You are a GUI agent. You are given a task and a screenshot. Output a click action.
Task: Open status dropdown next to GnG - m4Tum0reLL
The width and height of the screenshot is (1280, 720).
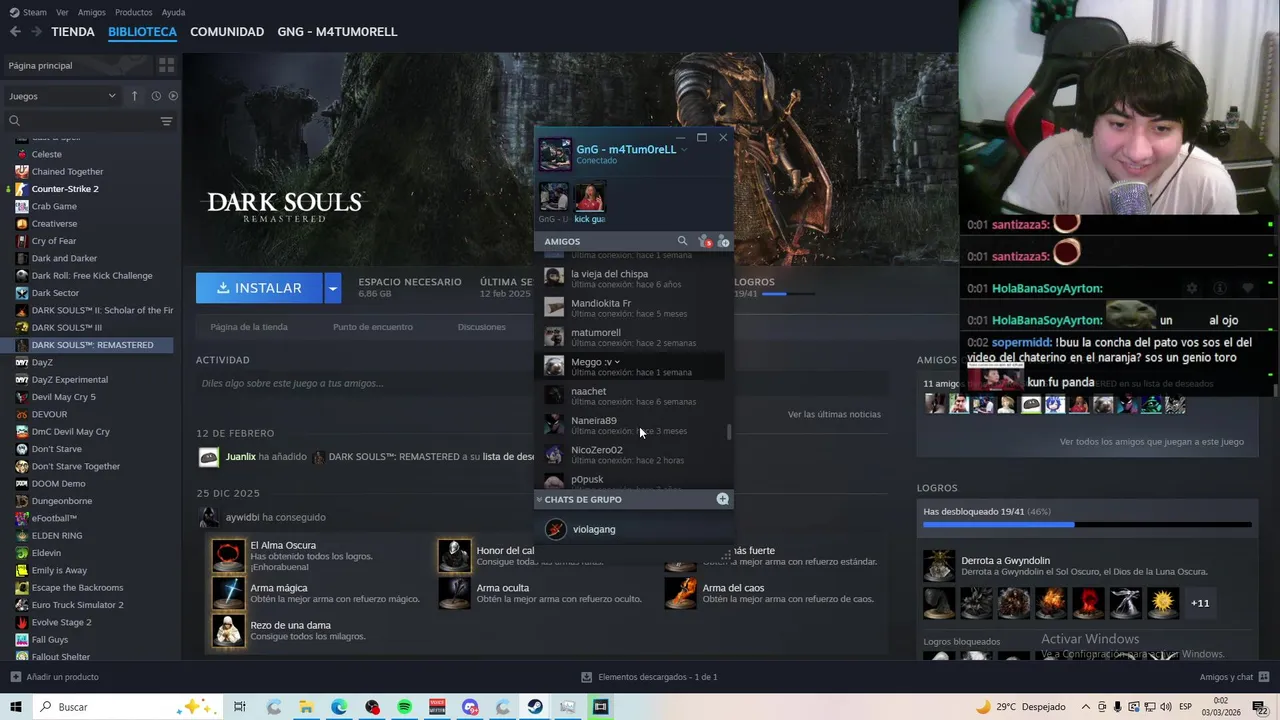pos(684,150)
